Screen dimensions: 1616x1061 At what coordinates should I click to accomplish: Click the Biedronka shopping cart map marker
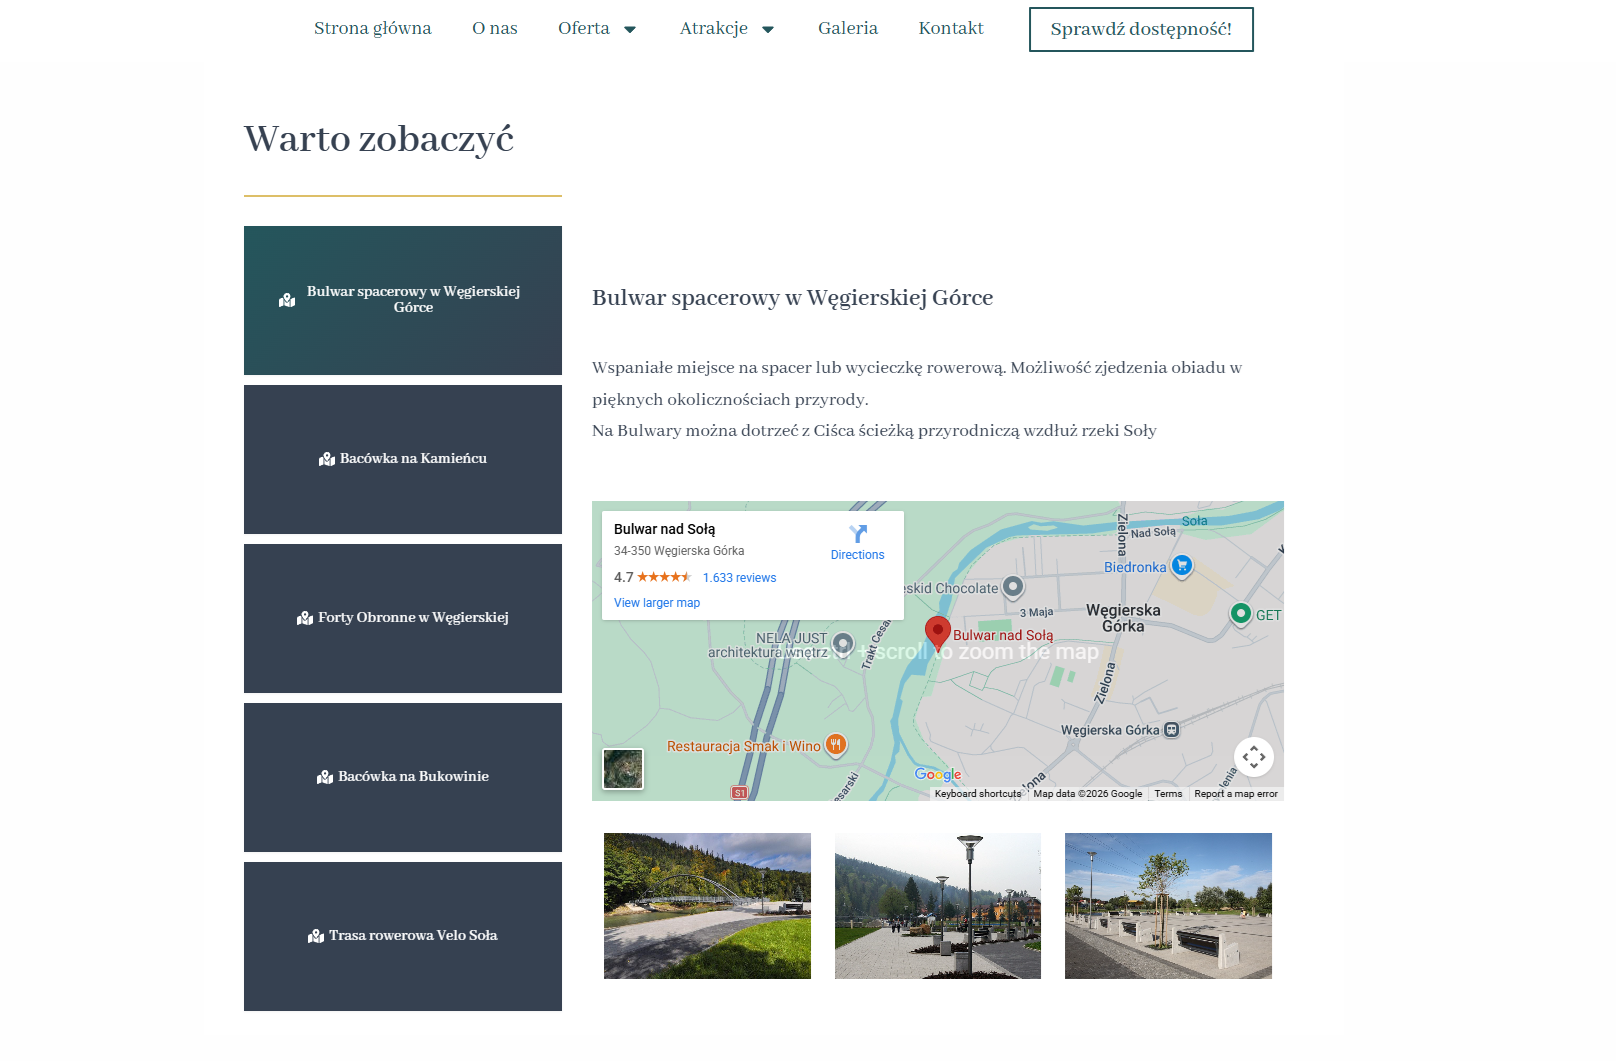[x=1181, y=566]
